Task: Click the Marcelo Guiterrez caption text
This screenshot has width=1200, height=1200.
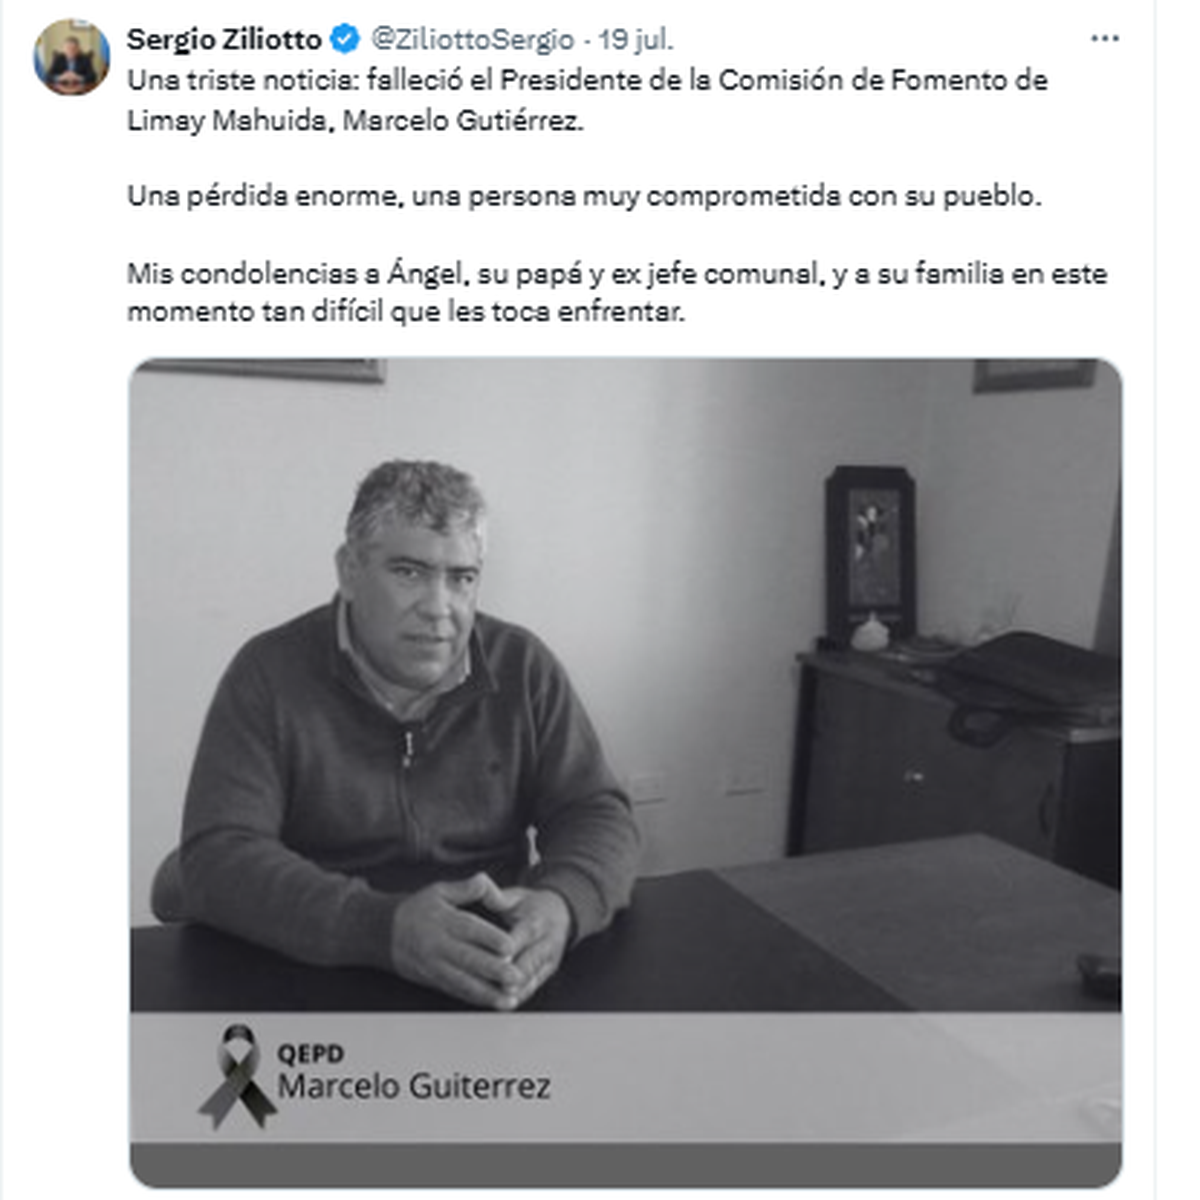Action: 414,1086
